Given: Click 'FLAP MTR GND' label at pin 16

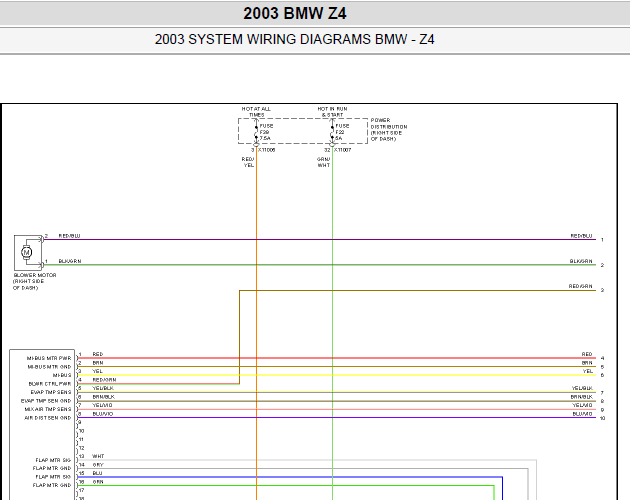Looking at the screenshot, I should pos(52,485).
